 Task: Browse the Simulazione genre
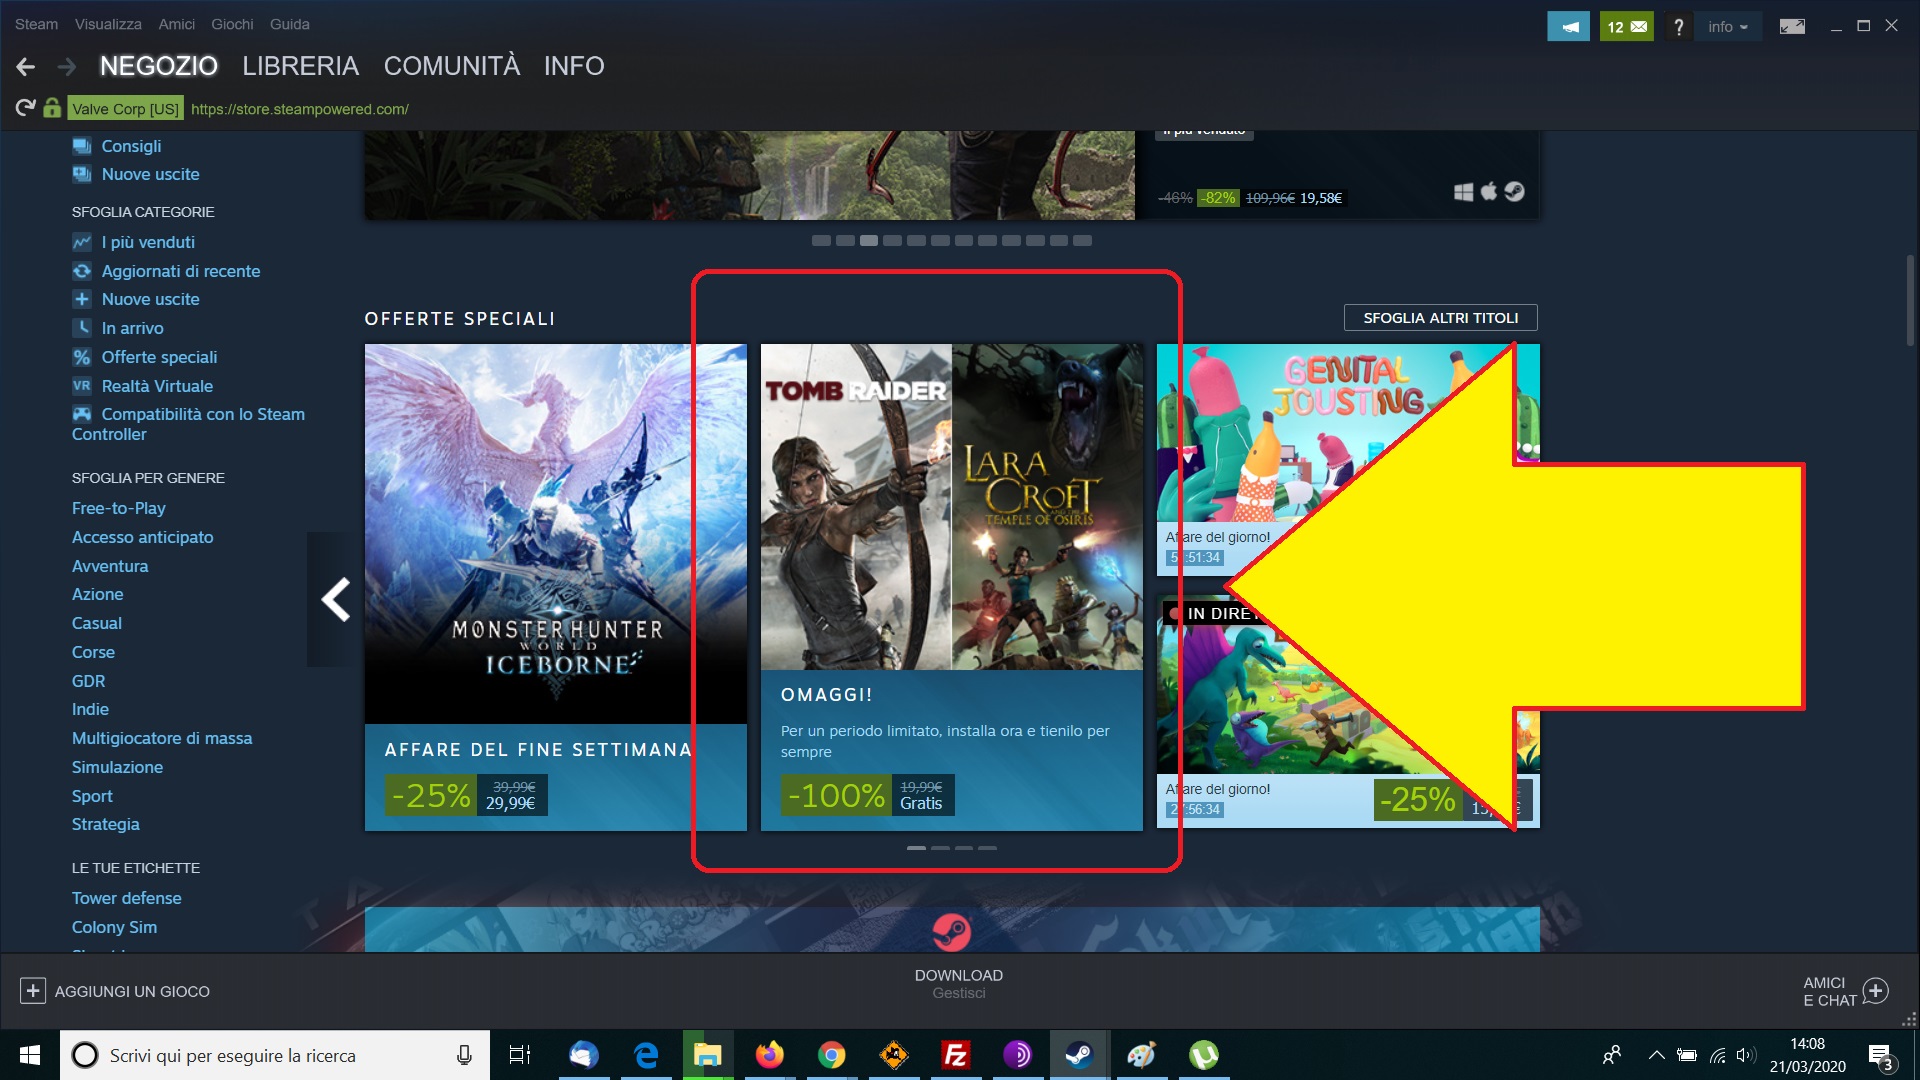point(117,767)
